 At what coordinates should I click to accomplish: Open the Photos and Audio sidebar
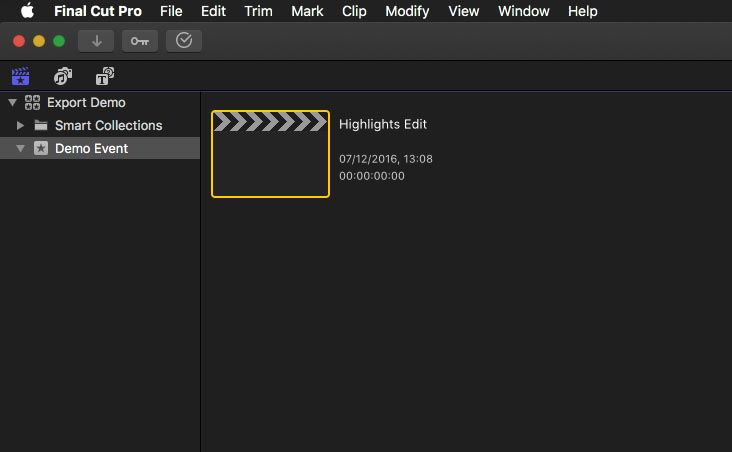pyautogui.click(x=63, y=76)
